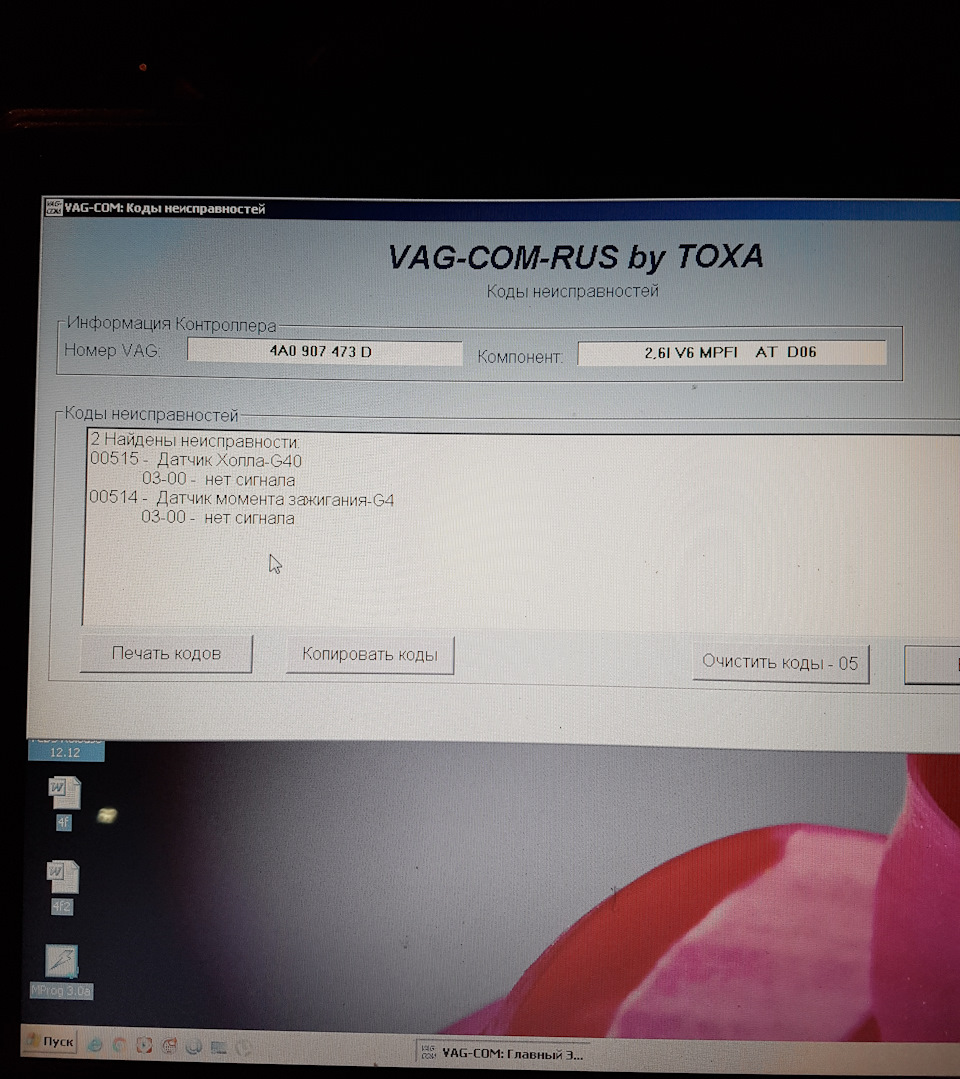The height and width of the screenshot is (1079, 960).
Task: Click the Очистить коды - 05 button
Action: tap(780, 663)
